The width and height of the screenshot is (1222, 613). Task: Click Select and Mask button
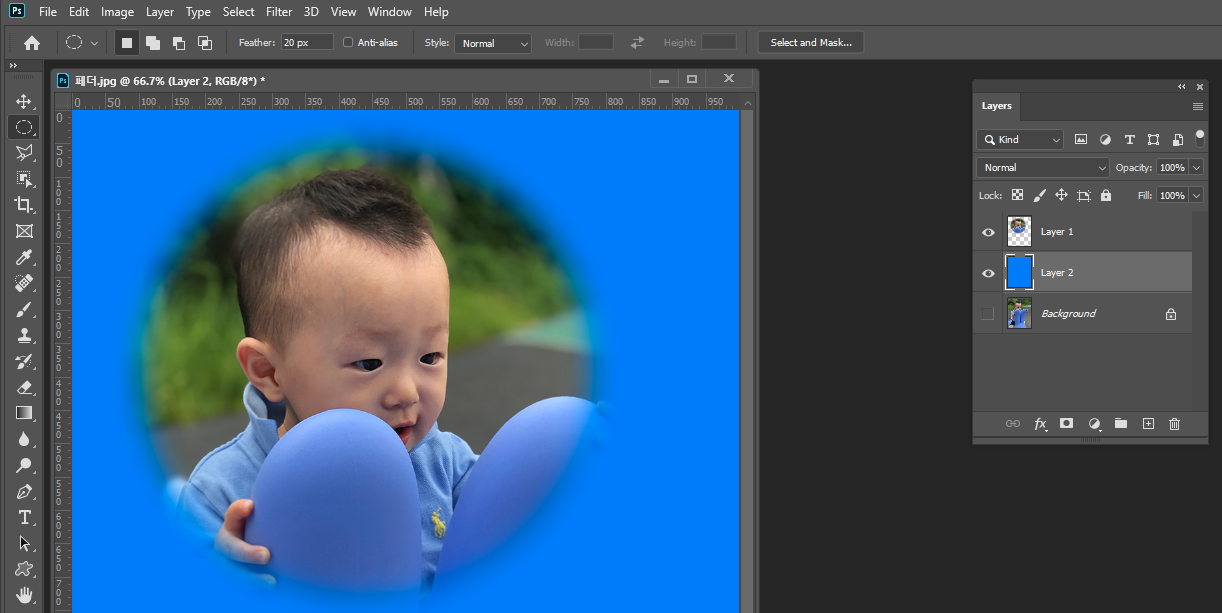[x=811, y=43]
